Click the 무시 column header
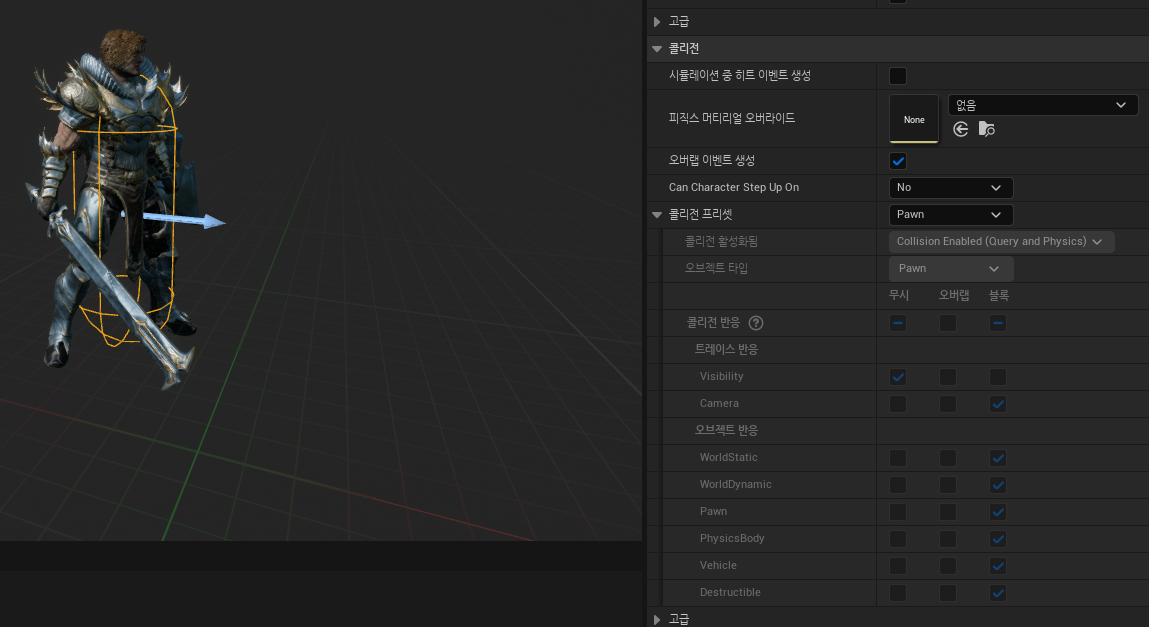Image resolution: width=1149 pixels, height=627 pixels. point(898,295)
